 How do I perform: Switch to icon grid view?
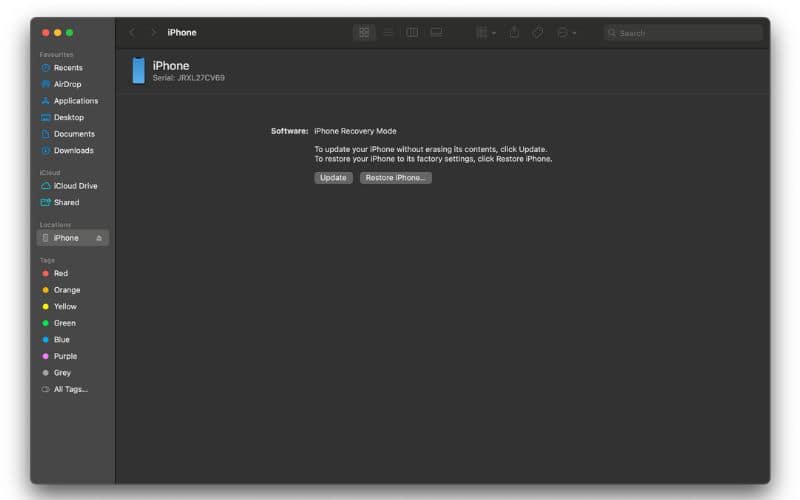[364, 33]
